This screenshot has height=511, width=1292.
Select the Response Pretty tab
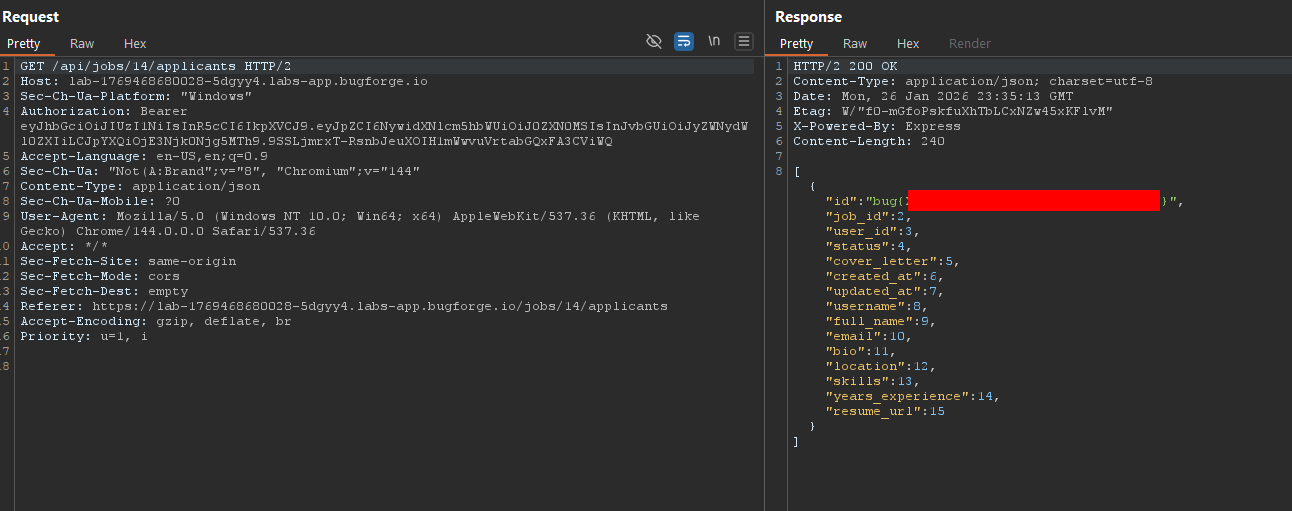point(796,44)
